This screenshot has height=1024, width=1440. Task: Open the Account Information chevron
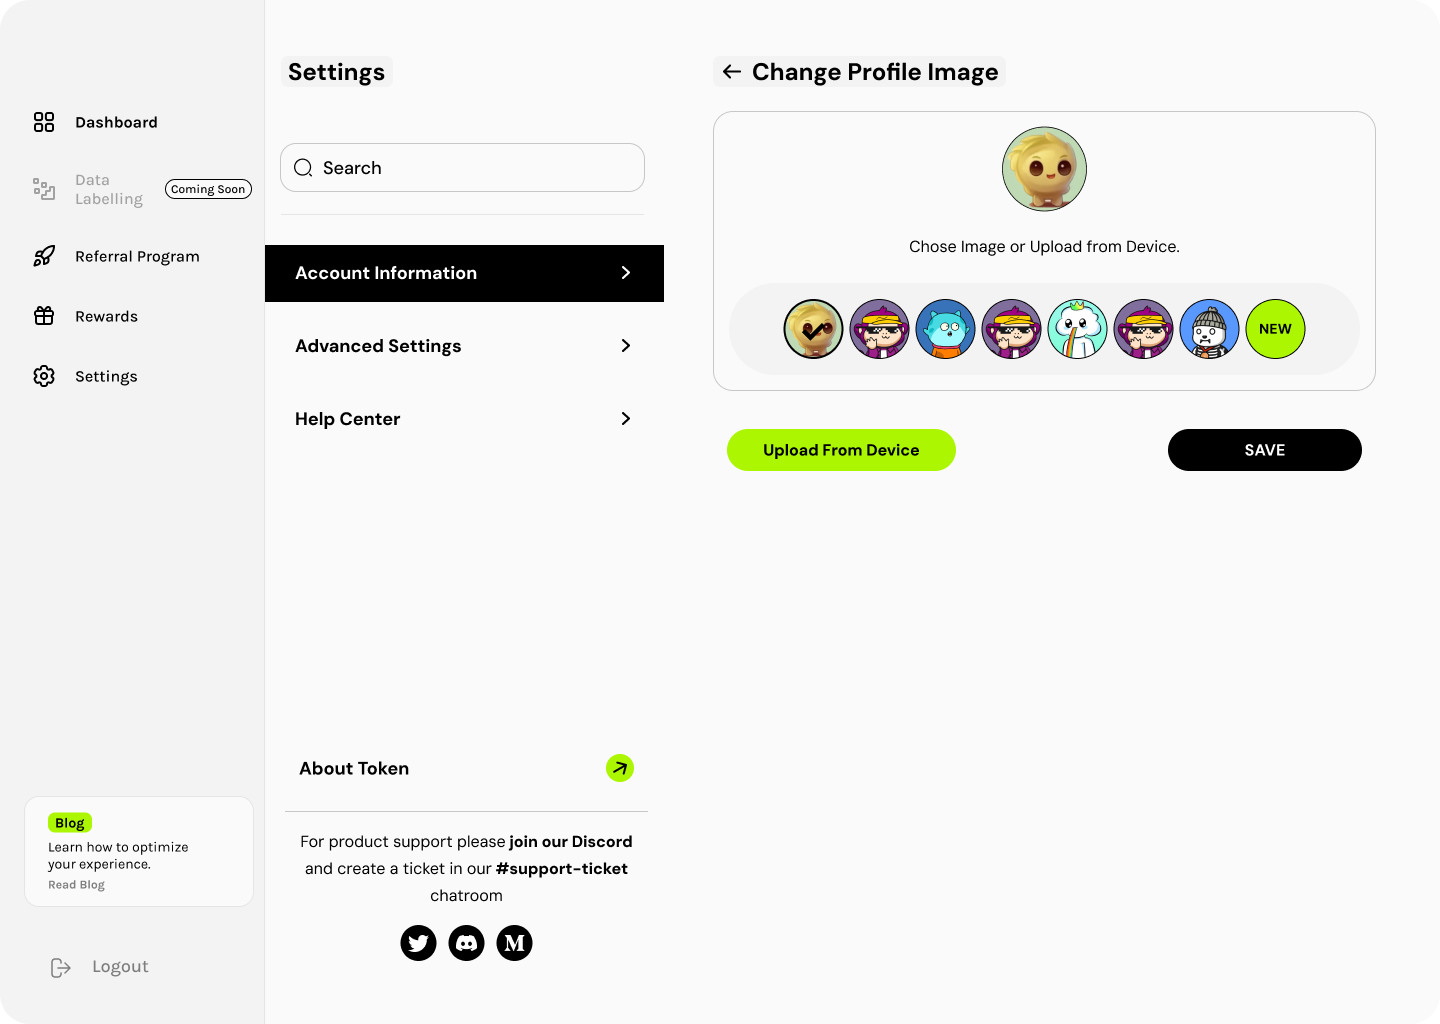[x=626, y=273]
